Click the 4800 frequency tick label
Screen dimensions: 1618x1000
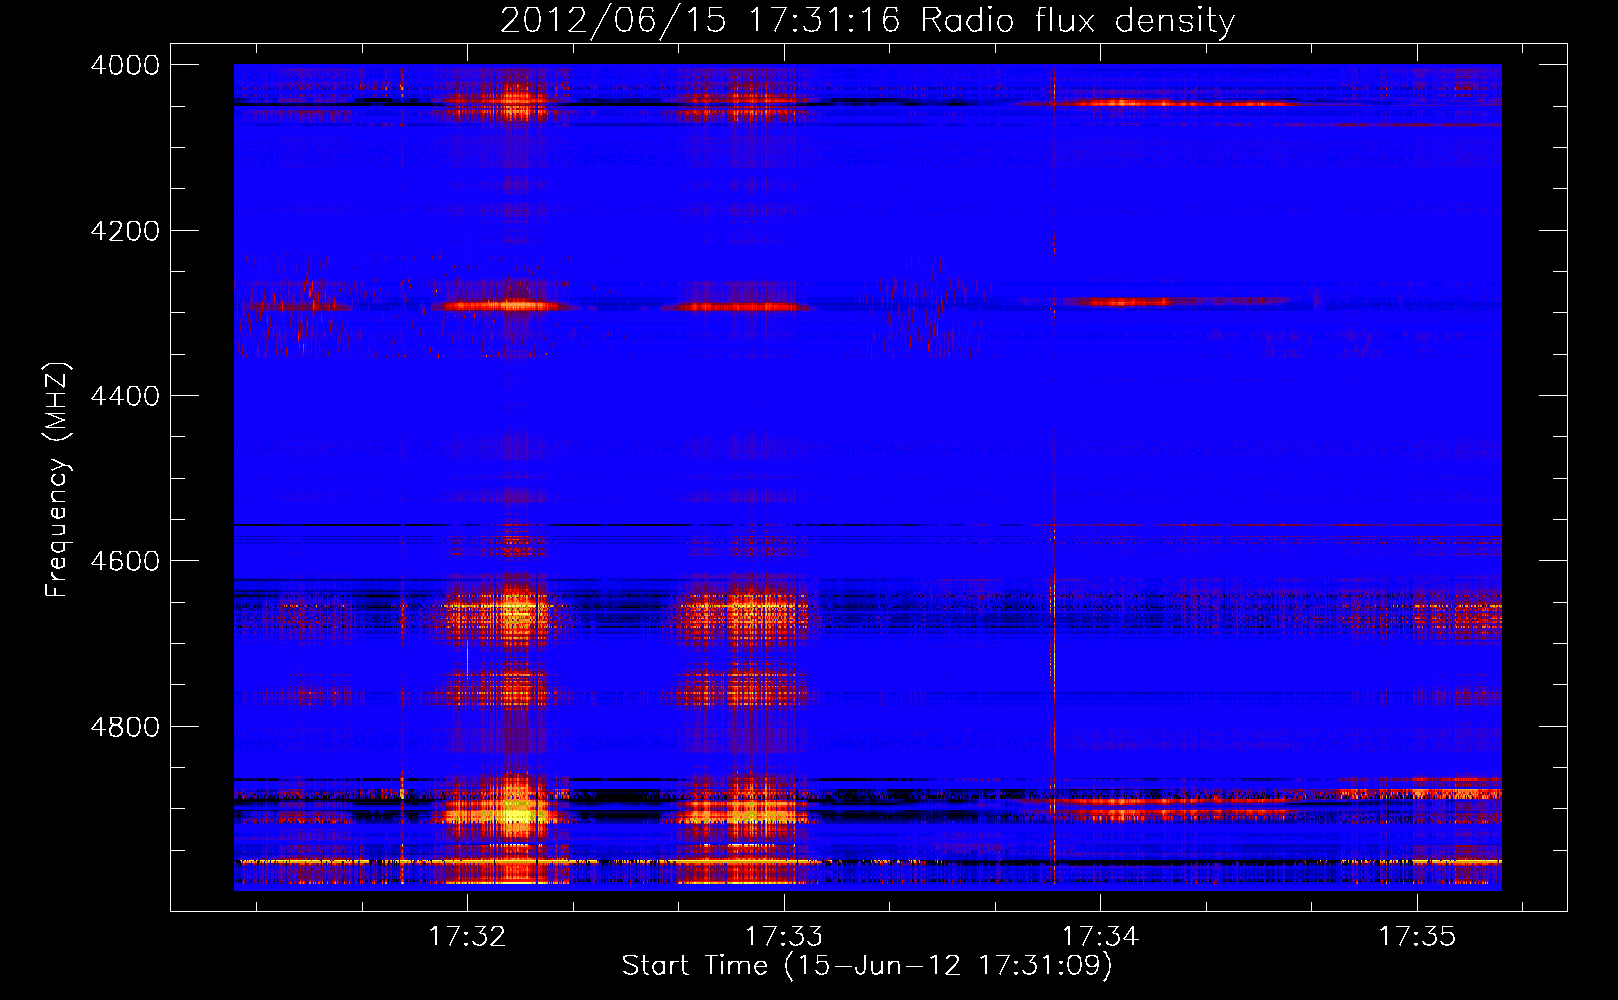125,727
